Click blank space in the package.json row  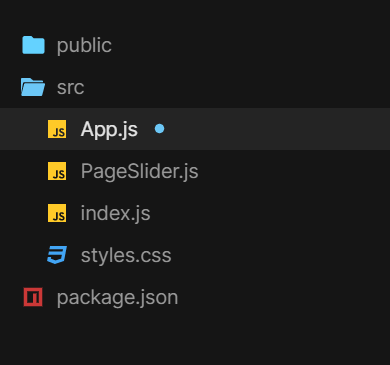pos(283,297)
